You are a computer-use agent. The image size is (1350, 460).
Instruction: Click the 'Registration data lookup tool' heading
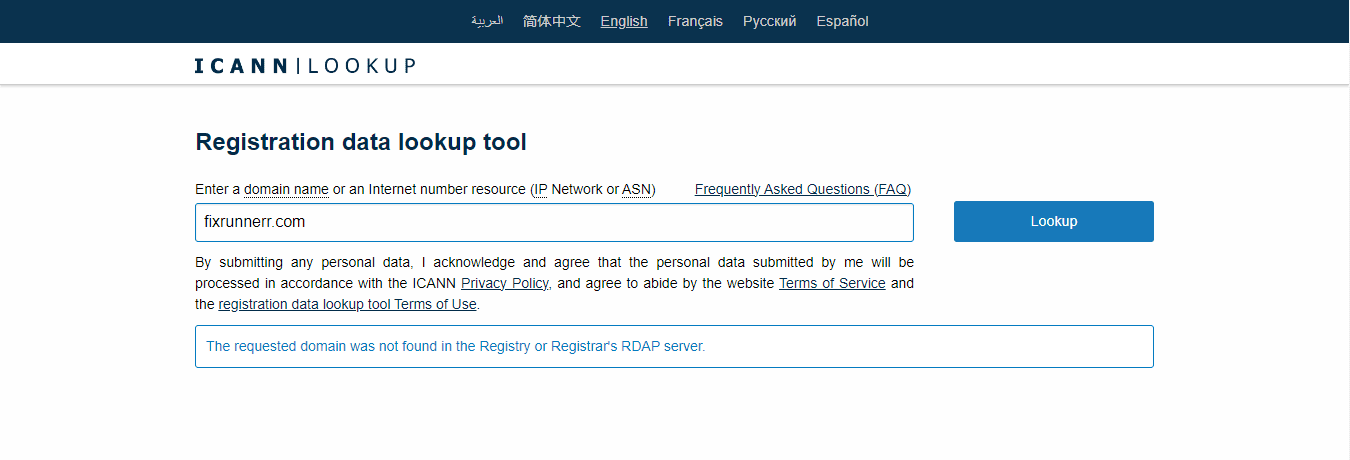point(361,142)
